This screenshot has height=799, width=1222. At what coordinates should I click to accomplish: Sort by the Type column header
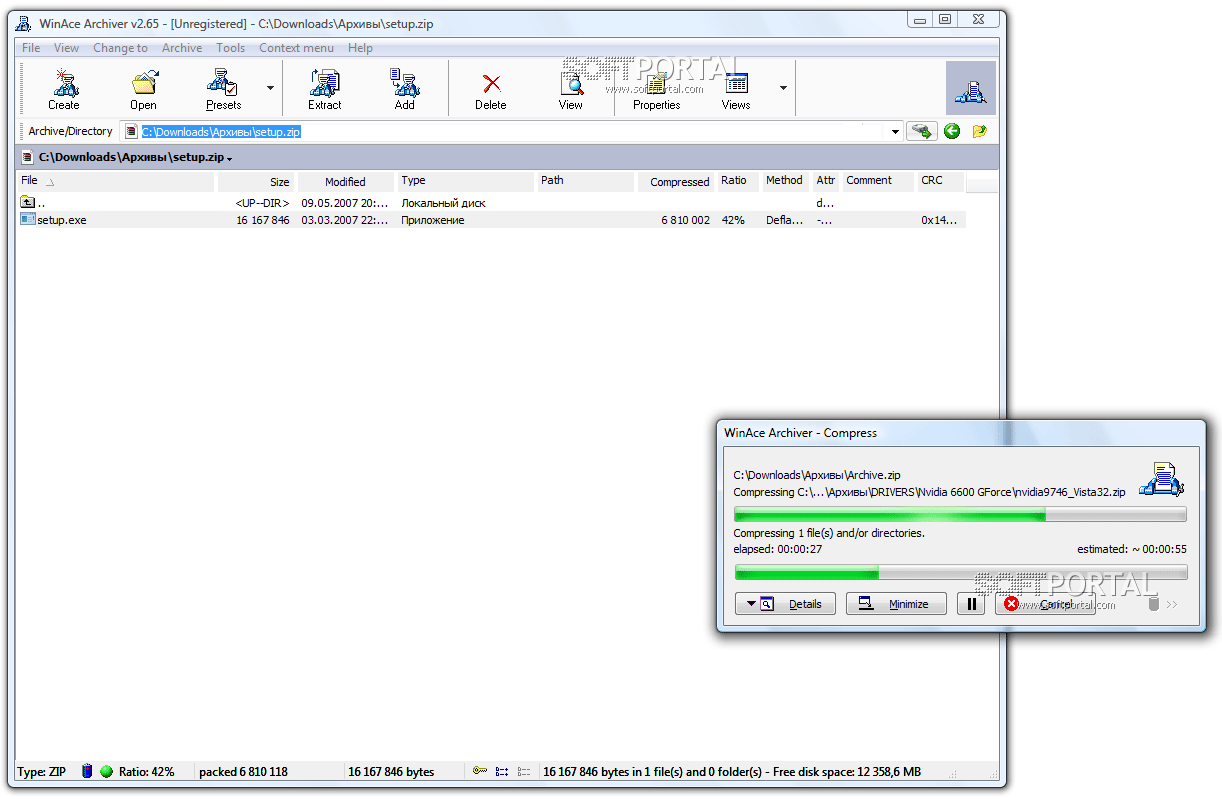[466, 182]
